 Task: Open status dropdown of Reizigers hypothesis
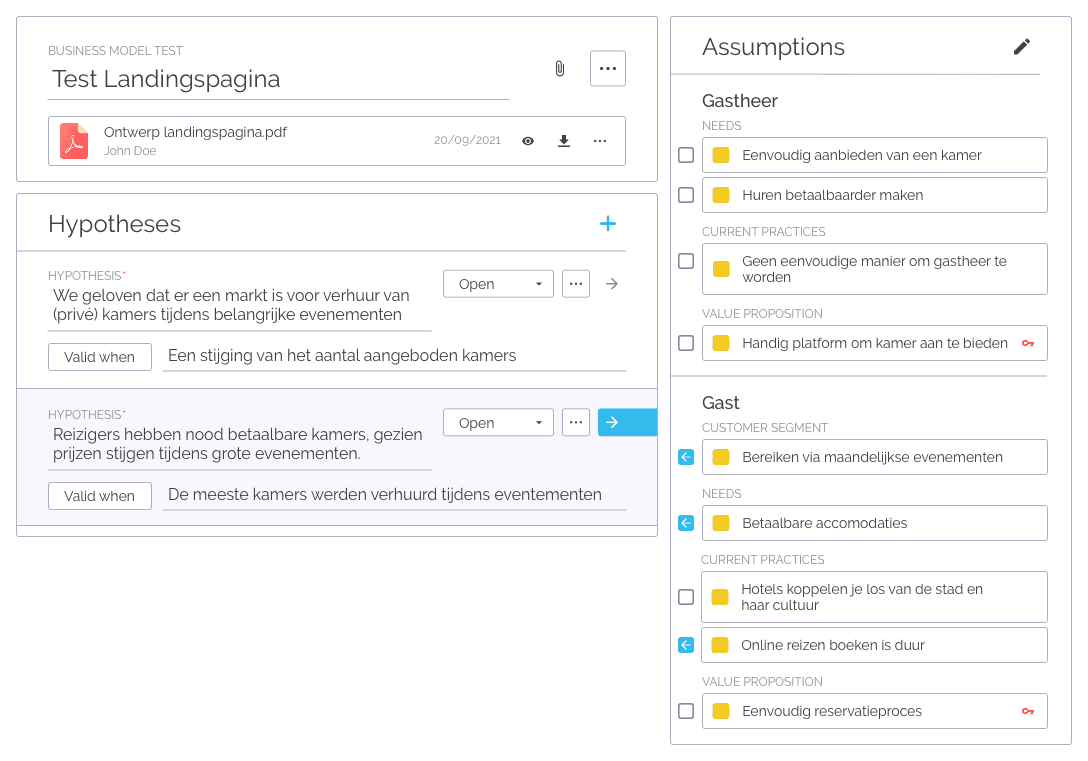[498, 422]
